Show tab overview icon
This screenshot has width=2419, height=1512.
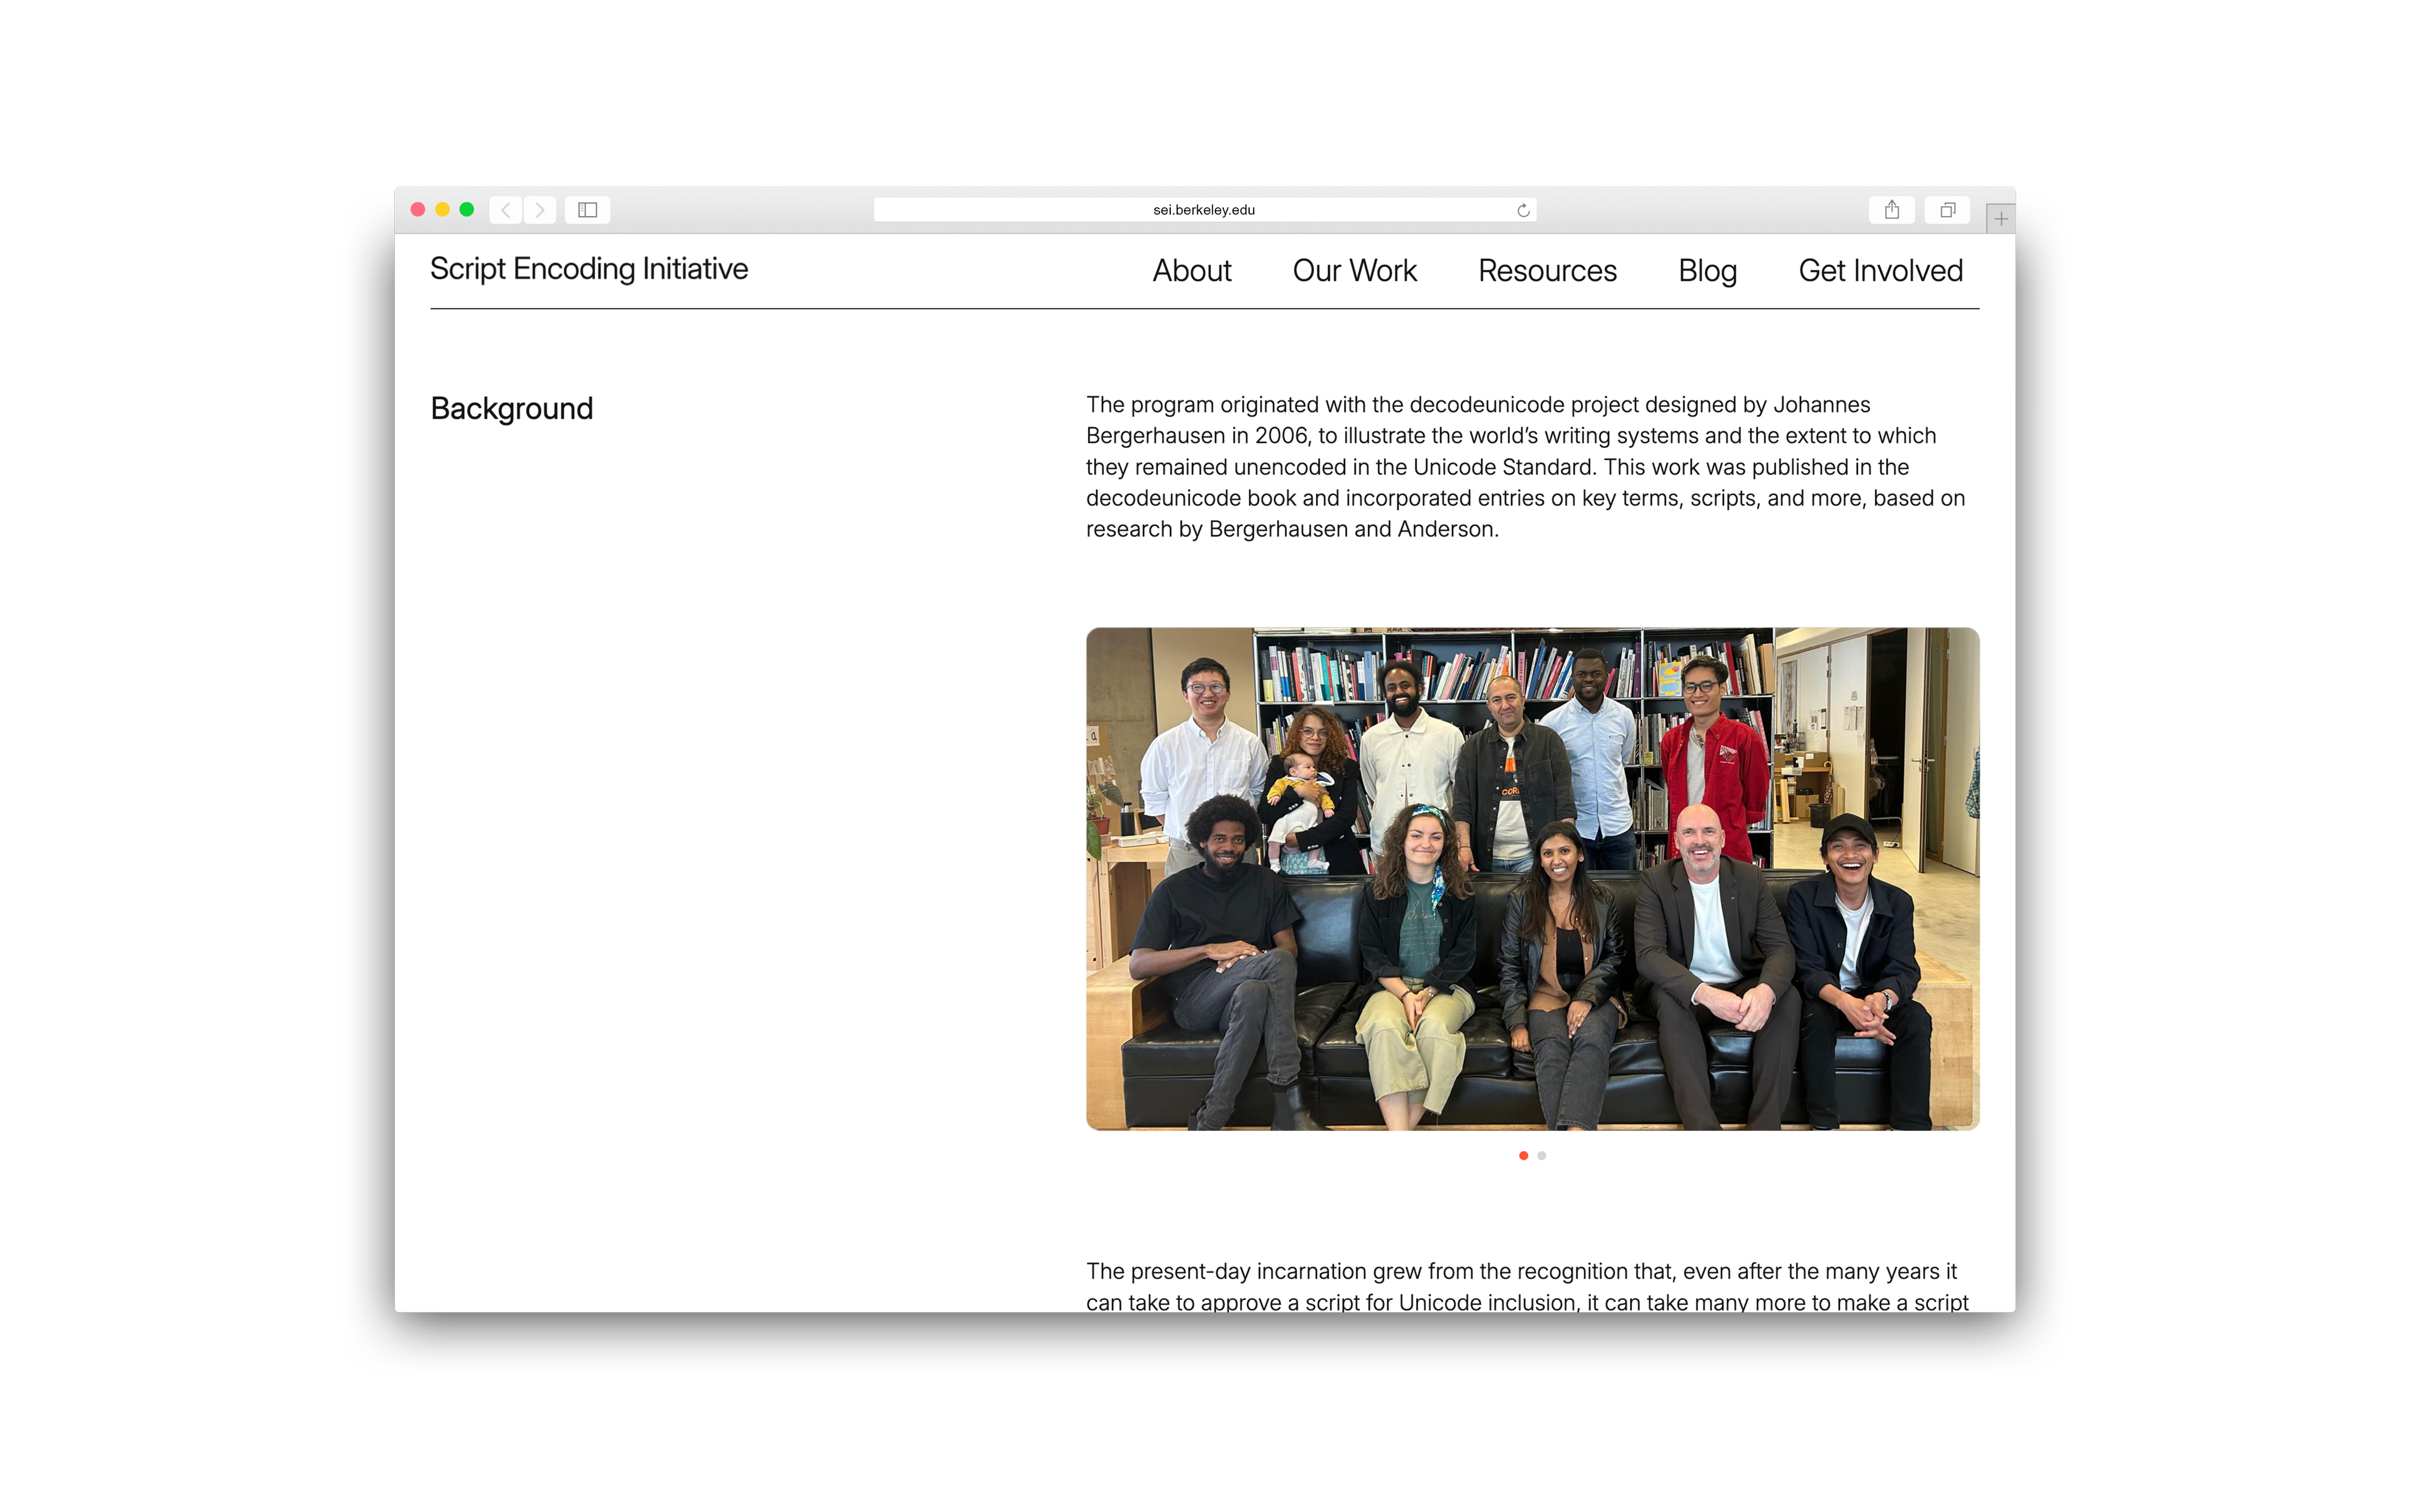point(1947,210)
